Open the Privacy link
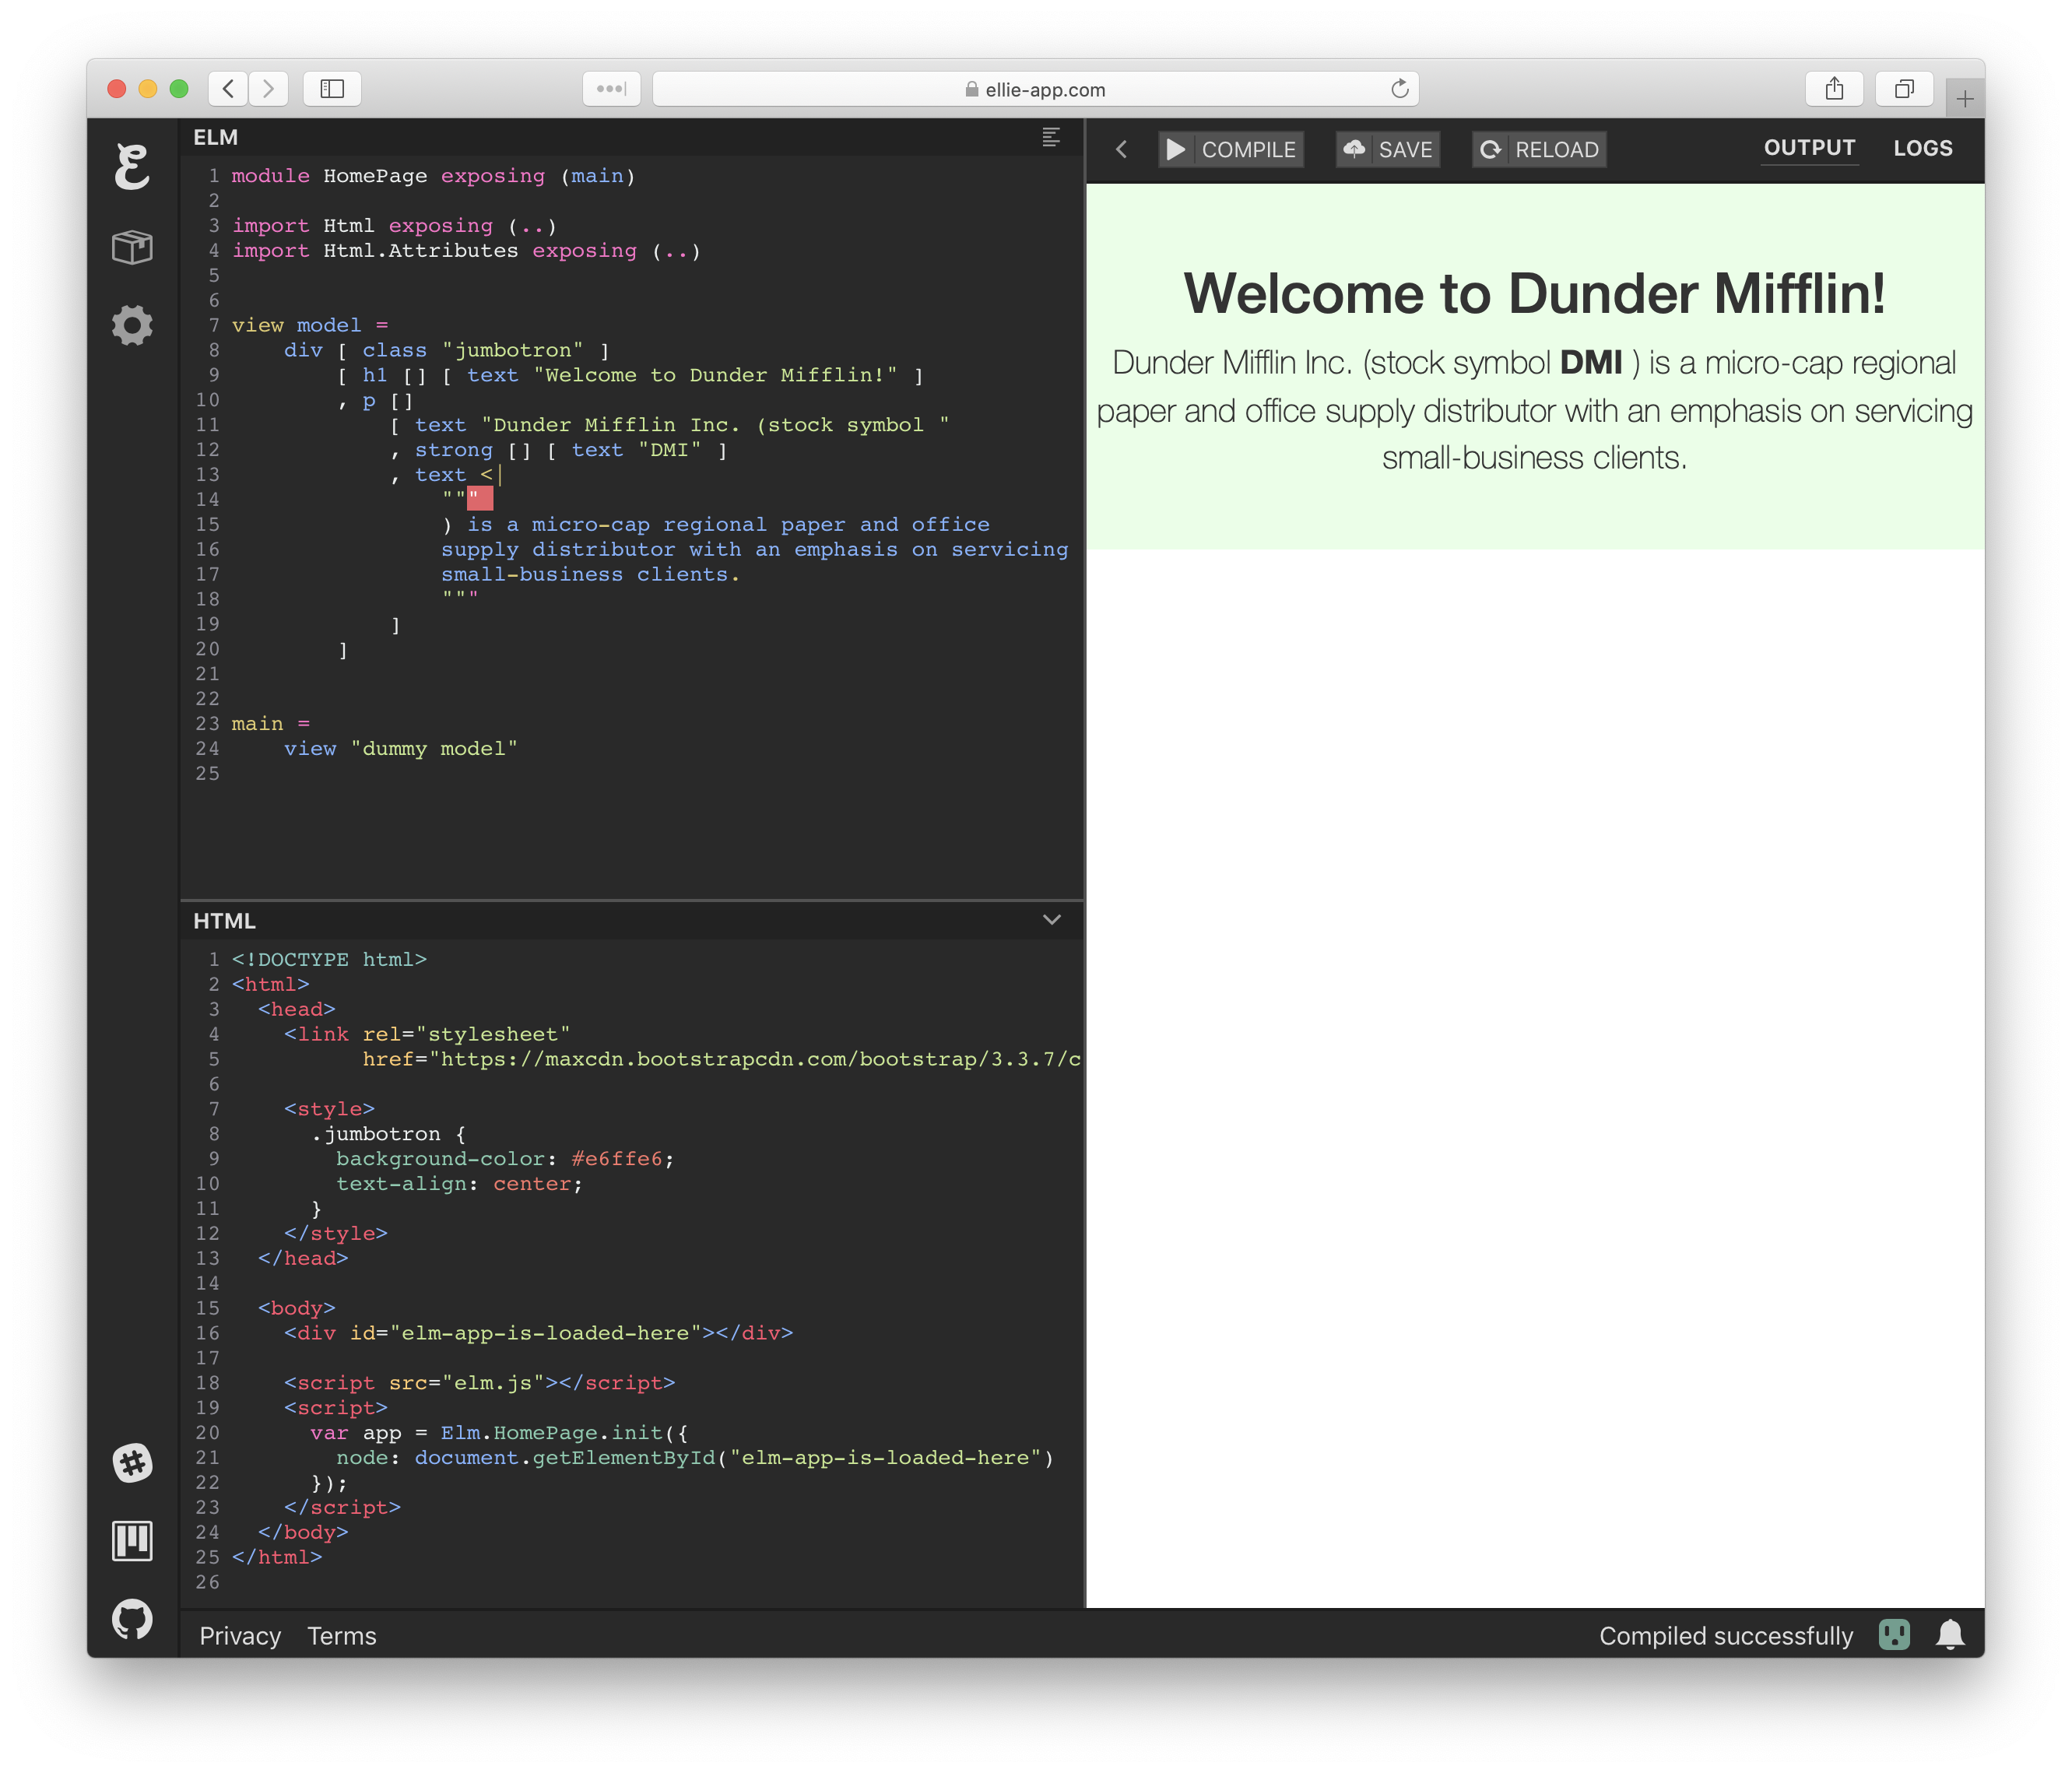Screen dimensions: 2072x1773 (x=240, y=1636)
